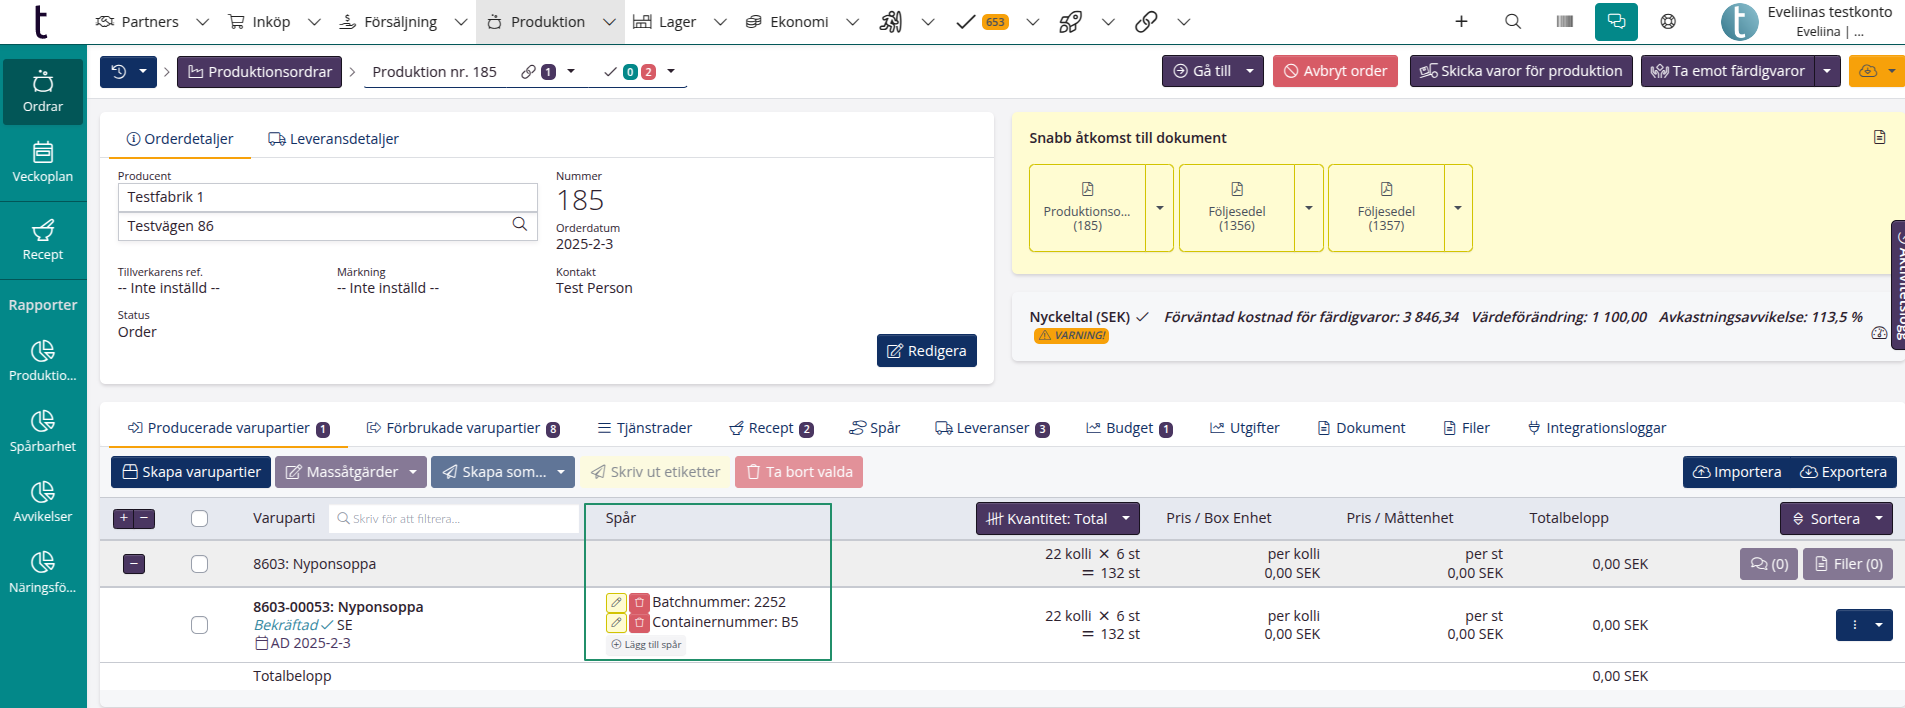Image resolution: width=1905 pixels, height=708 pixels.
Task: Toggle the select-all checkbox in Varuparti header
Action: (200, 518)
